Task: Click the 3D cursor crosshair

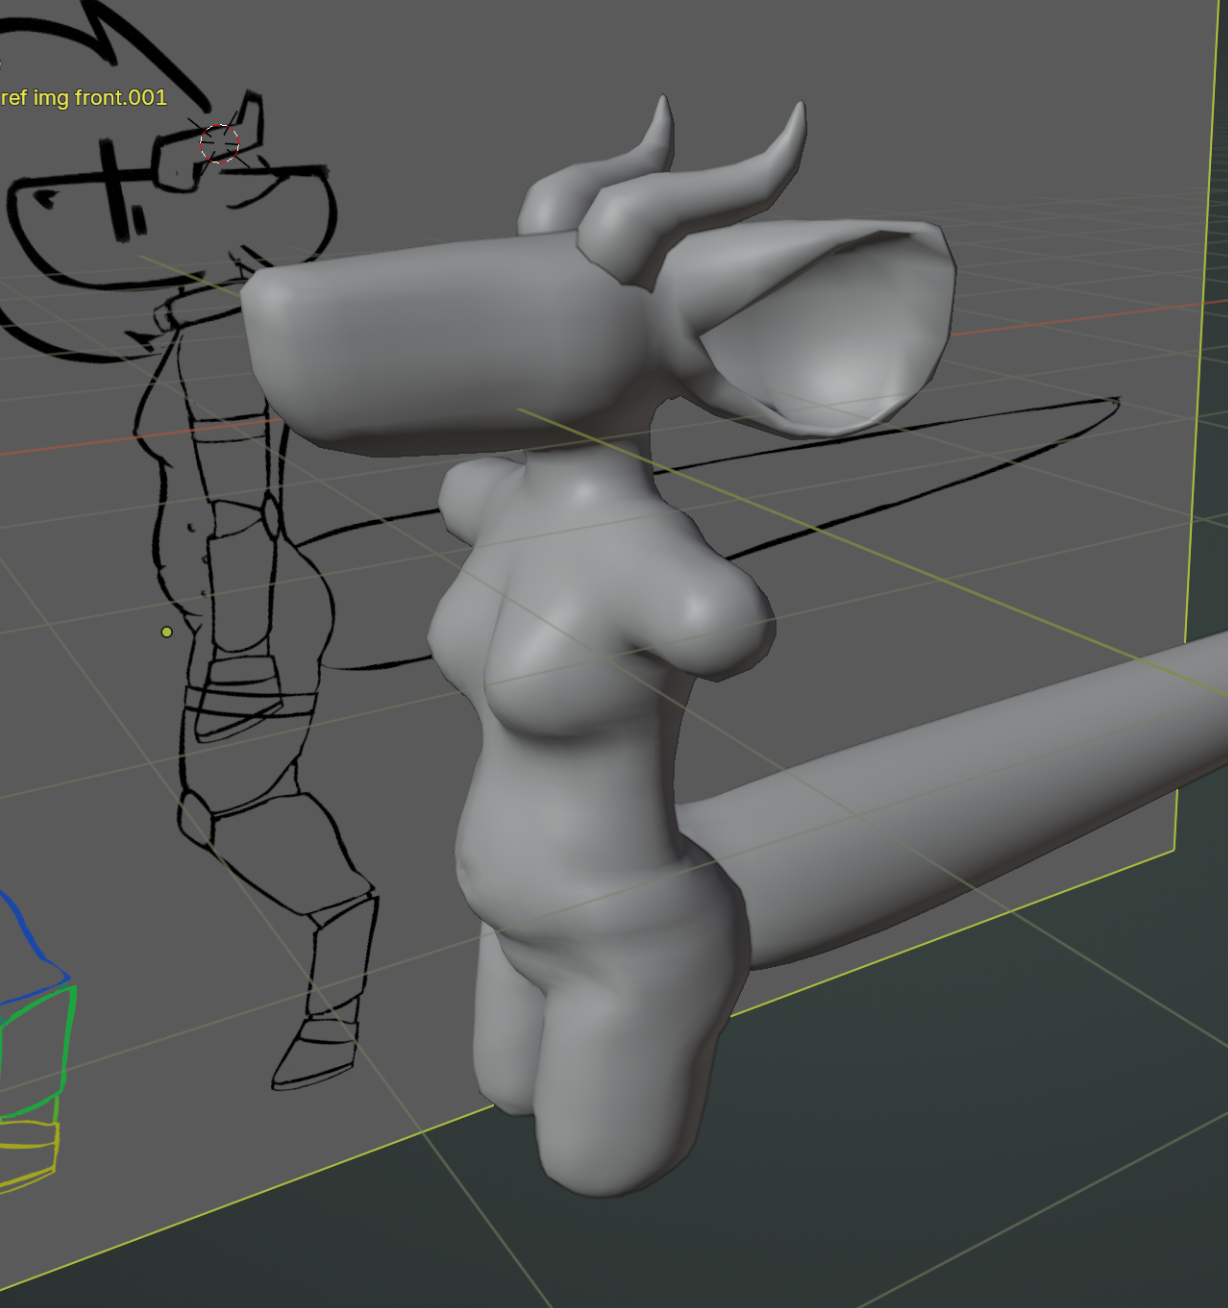Action: click(x=219, y=144)
